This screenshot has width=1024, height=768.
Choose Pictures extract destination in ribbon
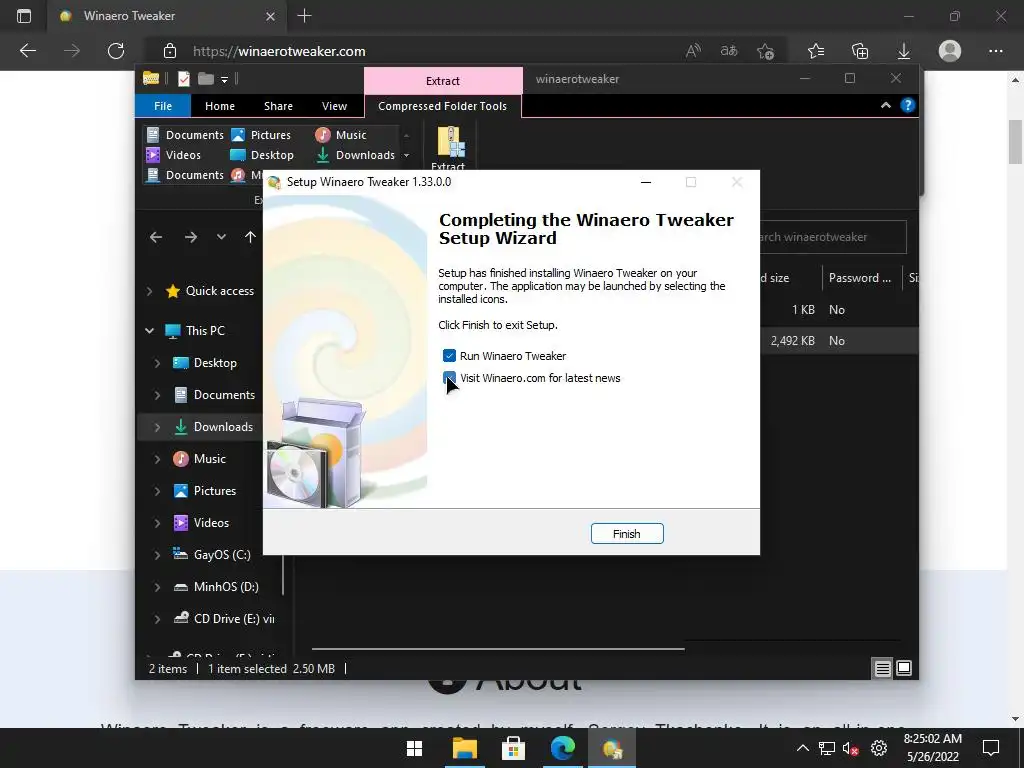point(261,135)
